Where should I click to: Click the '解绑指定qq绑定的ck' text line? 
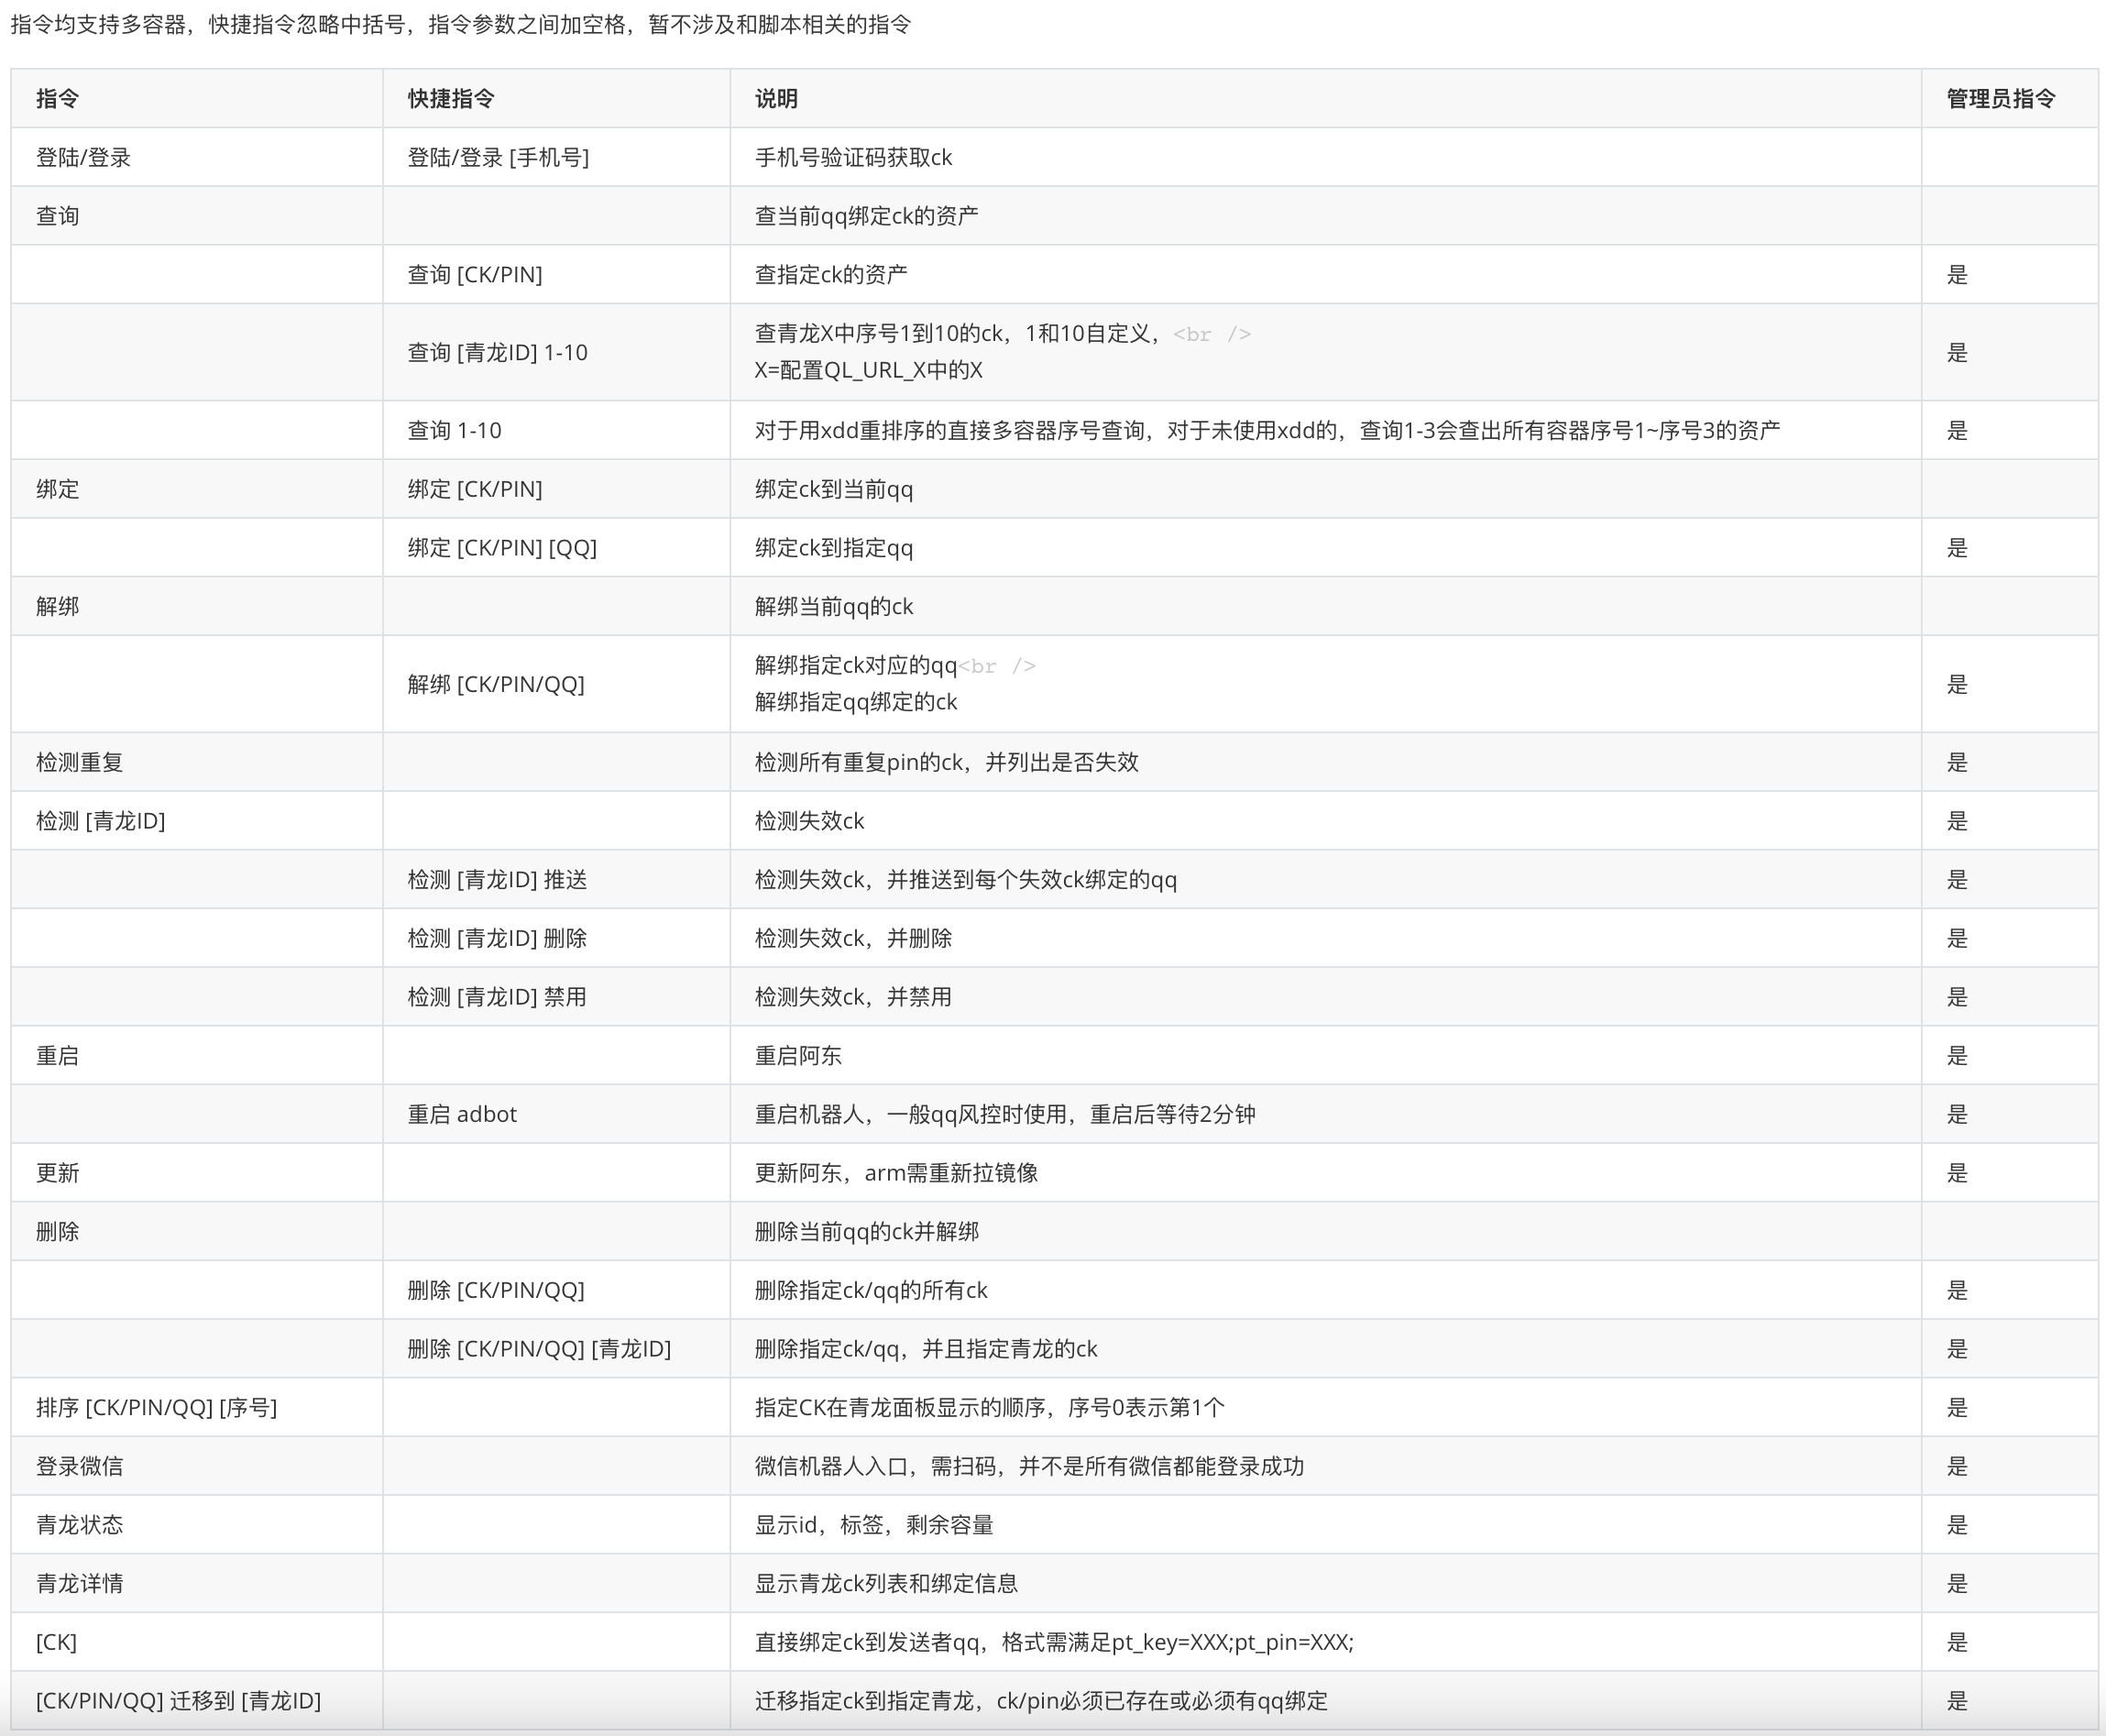click(x=855, y=702)
